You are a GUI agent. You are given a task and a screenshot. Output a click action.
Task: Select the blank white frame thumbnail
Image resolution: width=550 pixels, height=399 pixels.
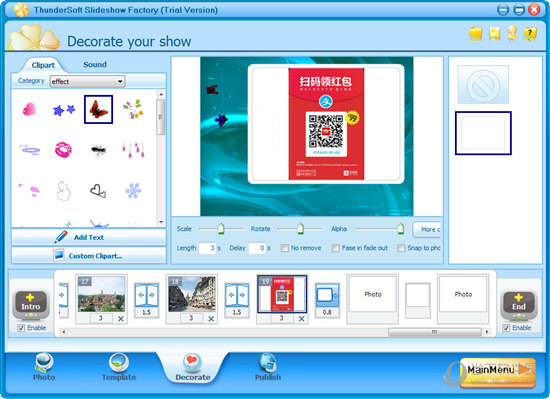coord(483,133)
